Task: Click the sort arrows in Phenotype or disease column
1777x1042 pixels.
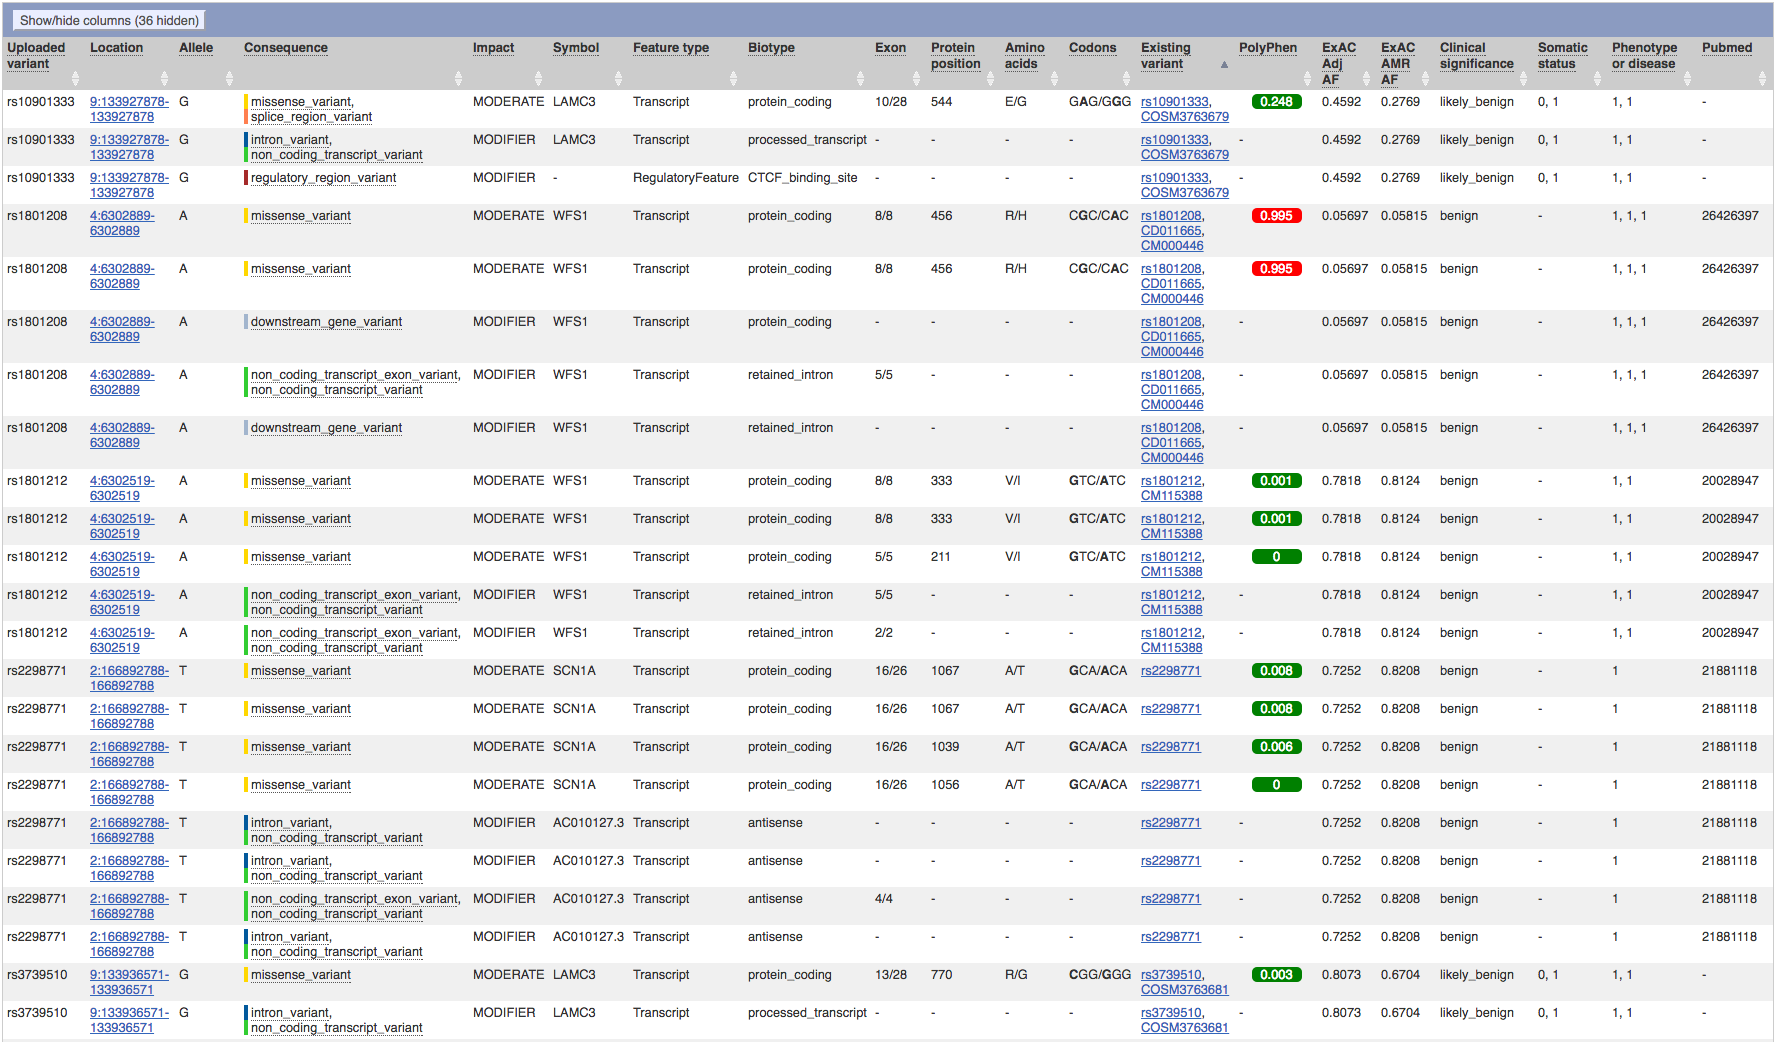Action: point(1688,78)
